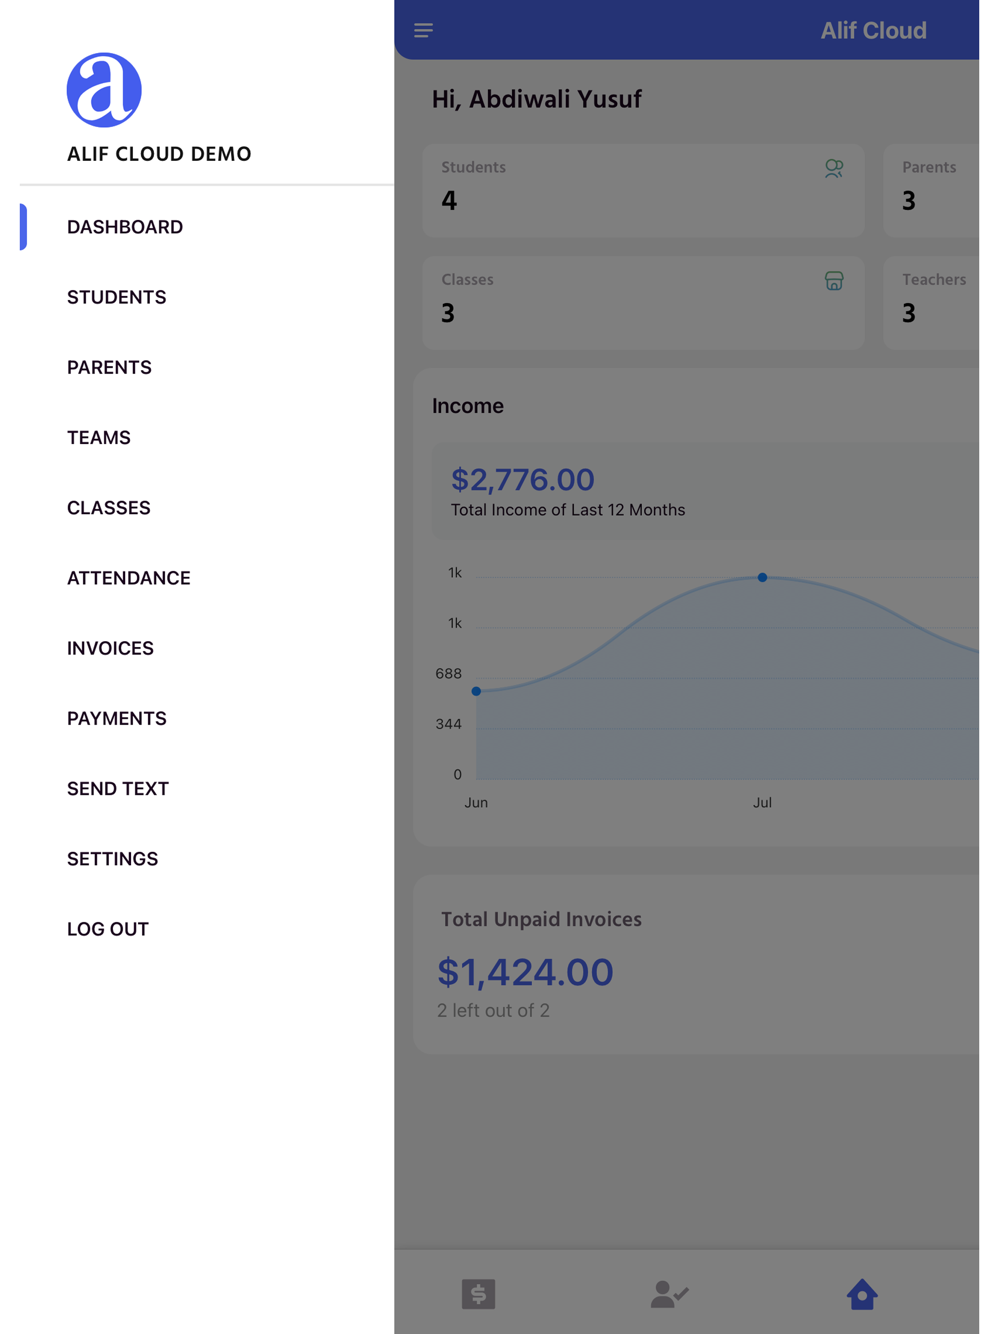Image resolution: width=1000 pixels, height=1334 pixels.
Task: Open Settings from the side menu
Action: pos(112,858)
